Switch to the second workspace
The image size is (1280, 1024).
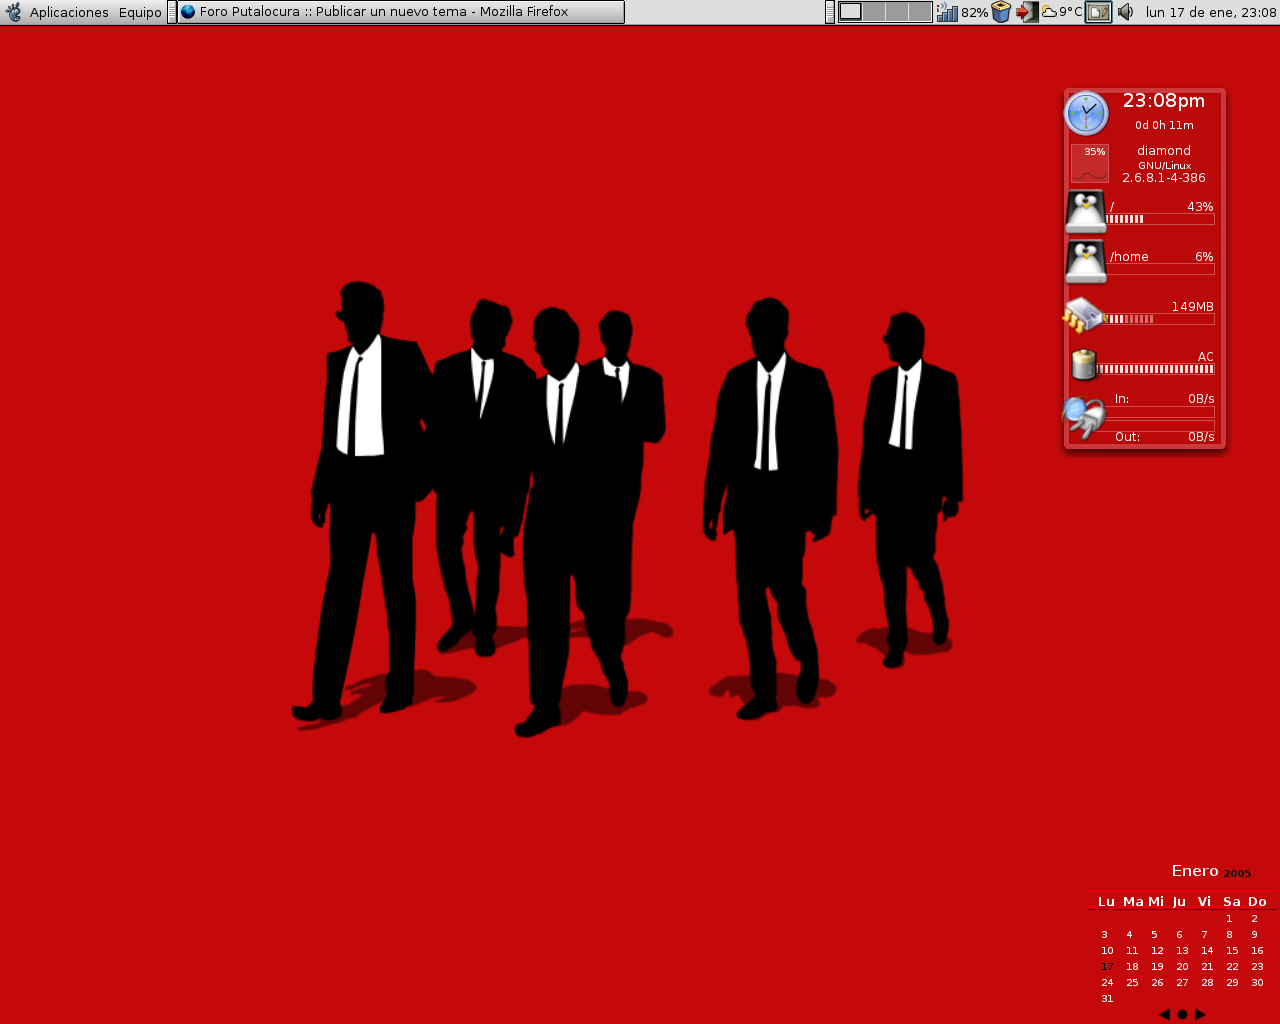[874, 12]
